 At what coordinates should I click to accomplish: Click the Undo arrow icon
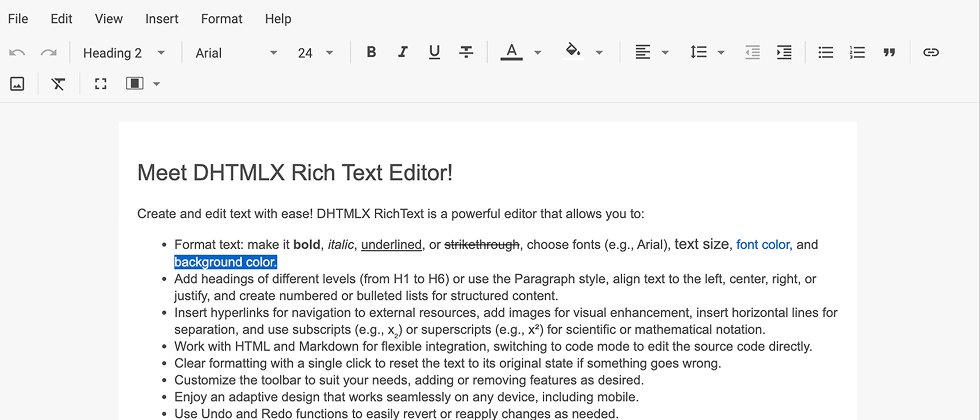click(17, 52)
